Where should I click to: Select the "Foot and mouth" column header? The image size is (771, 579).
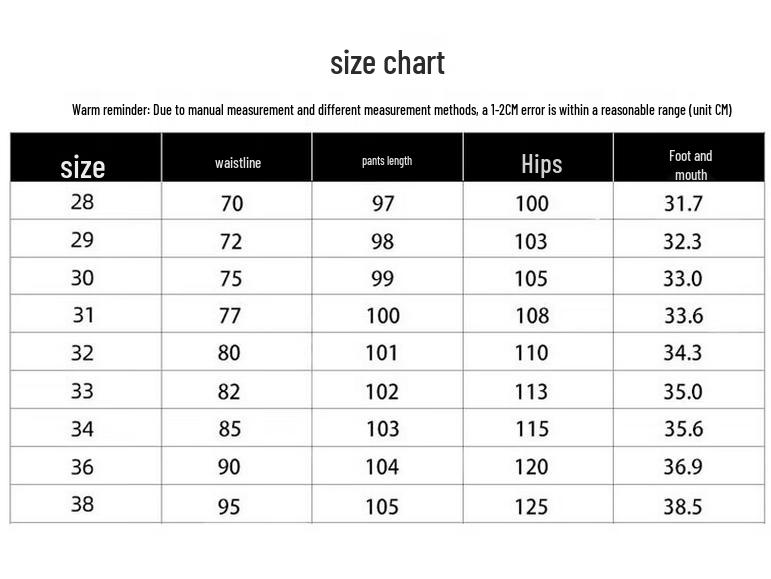point(690,165)
